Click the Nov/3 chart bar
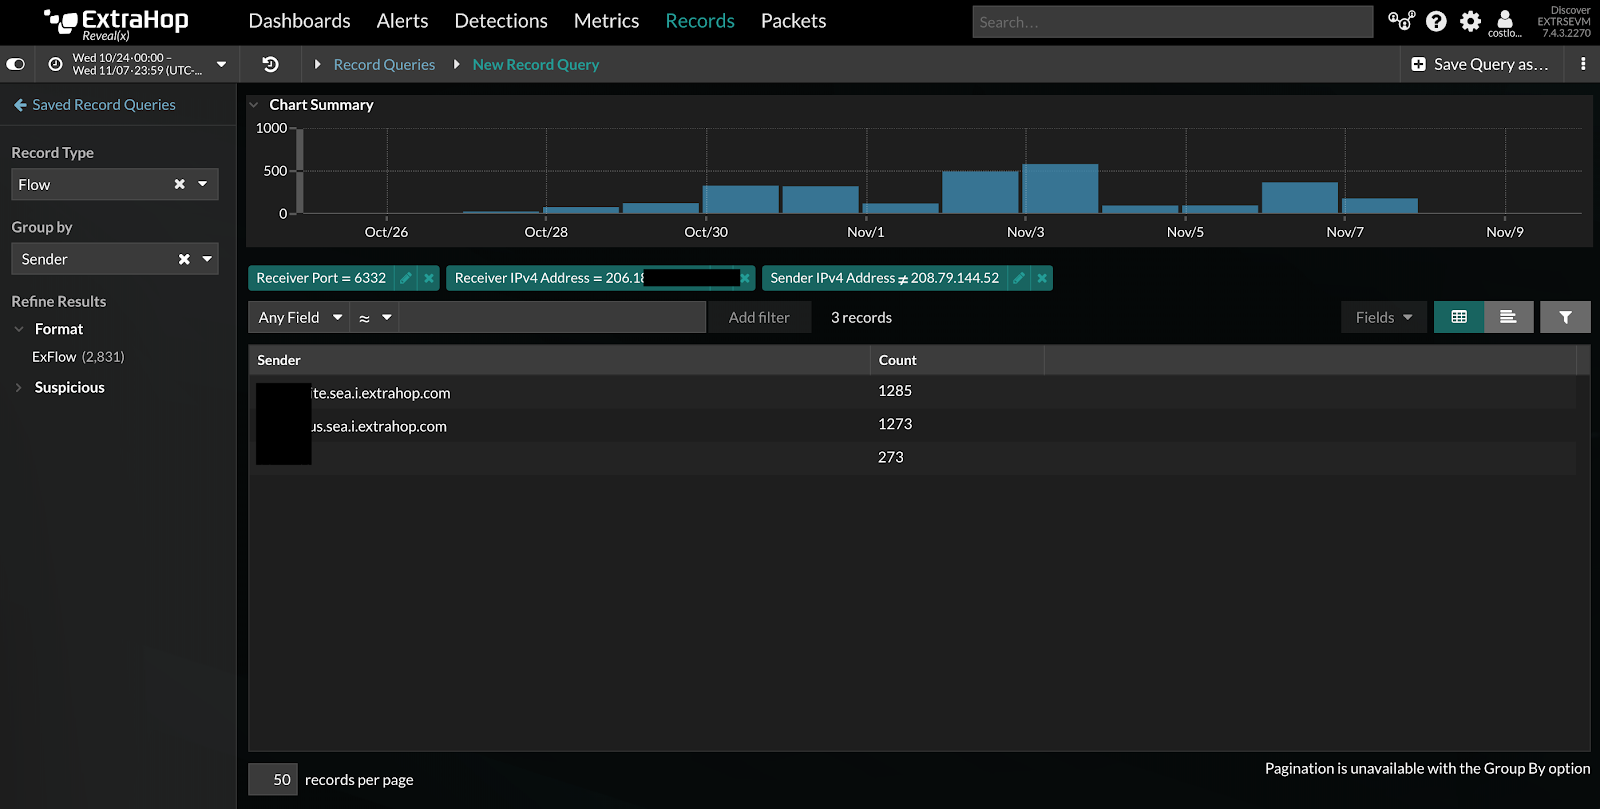Image resolution: width=1600 pixels, height=809 pixels. point(1060,189)
